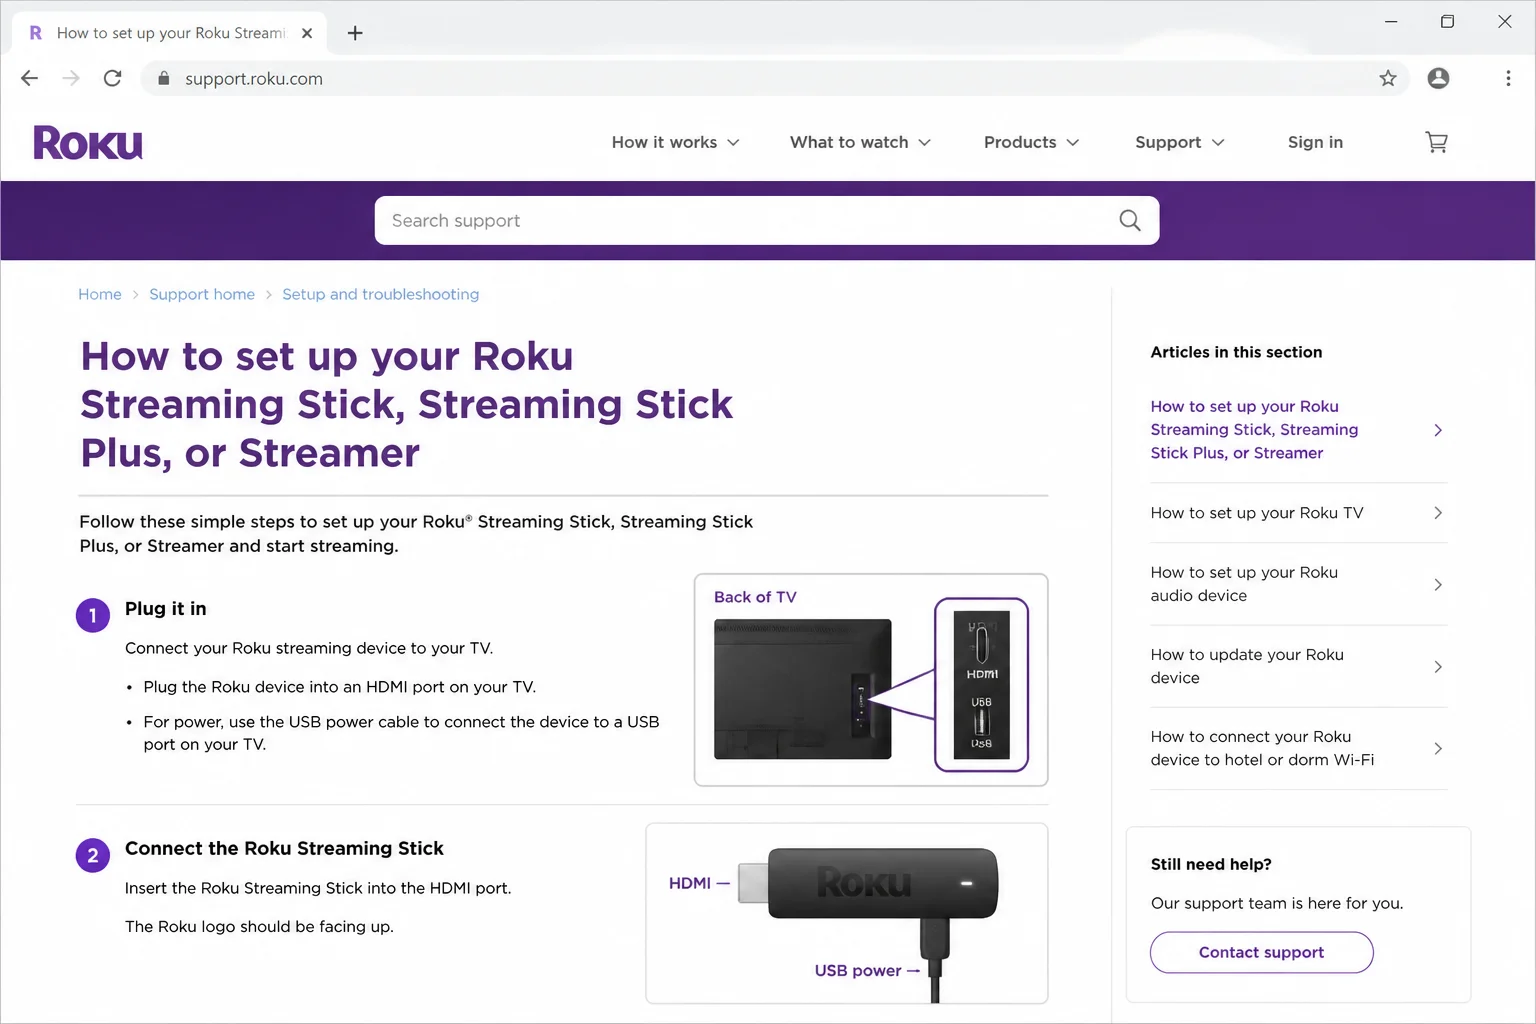
Task: Click the Articles in this section heading
Action: tap(1236, 352)
